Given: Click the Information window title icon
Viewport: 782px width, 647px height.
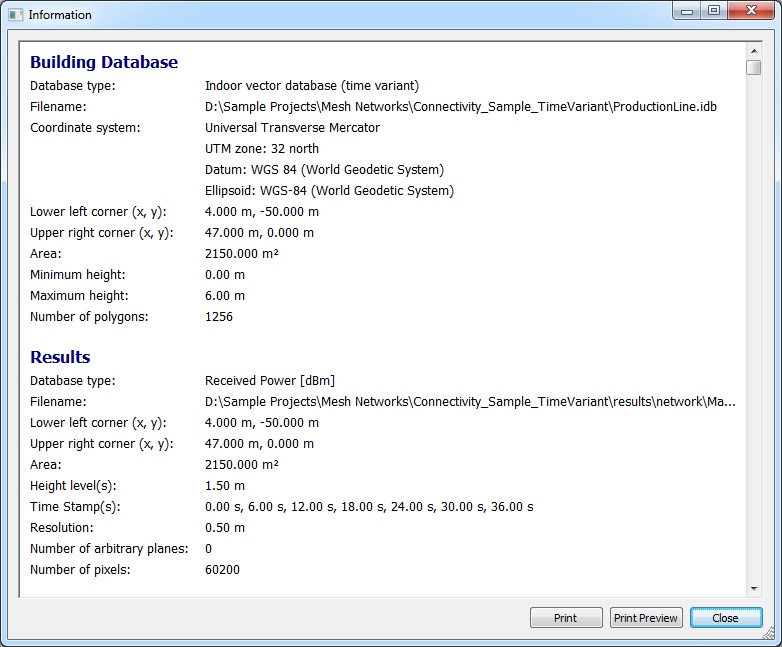Looking at the screenshot, I should (x=14, y=15).
